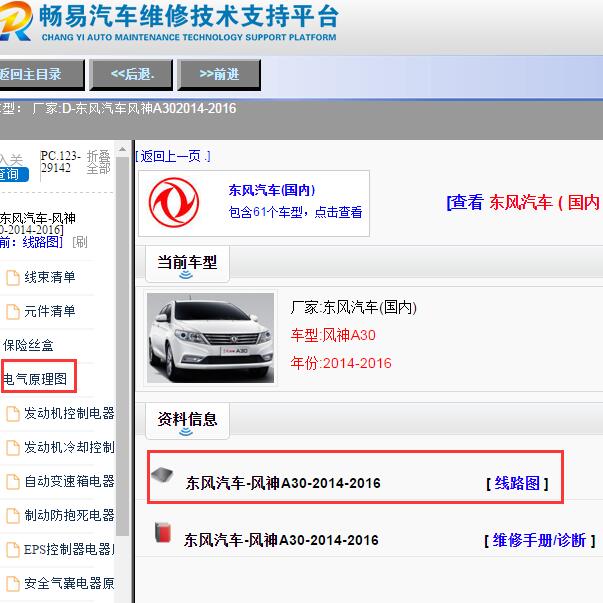
Task: Click the platform logo R icon
Action: [x=16, y=21]
